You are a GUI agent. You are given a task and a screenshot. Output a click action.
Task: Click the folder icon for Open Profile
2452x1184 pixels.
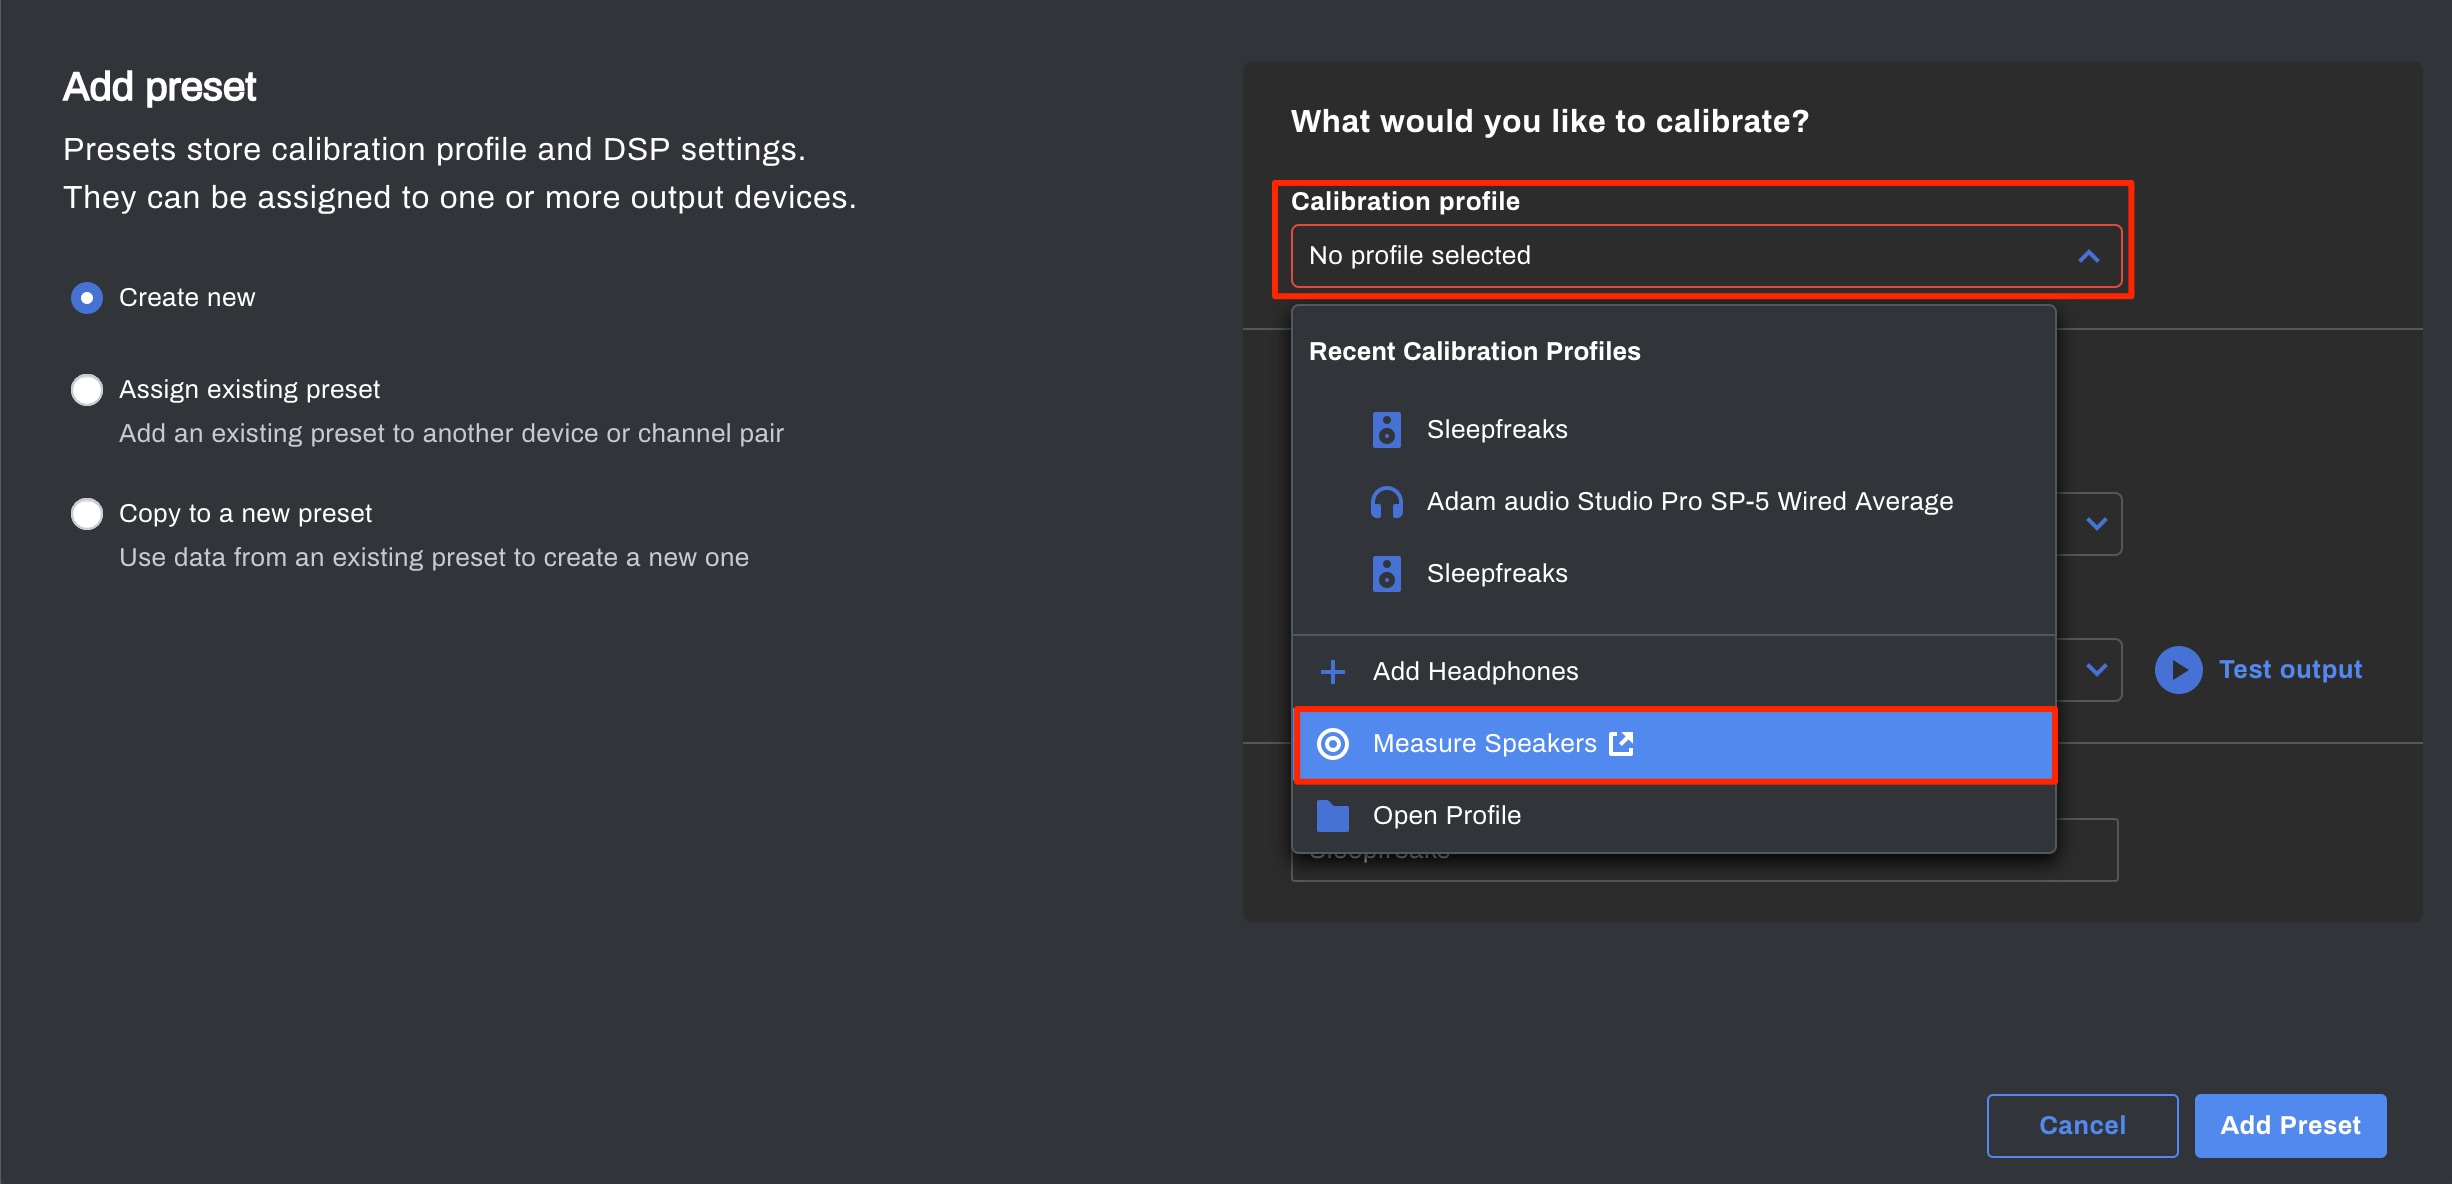1333,816
